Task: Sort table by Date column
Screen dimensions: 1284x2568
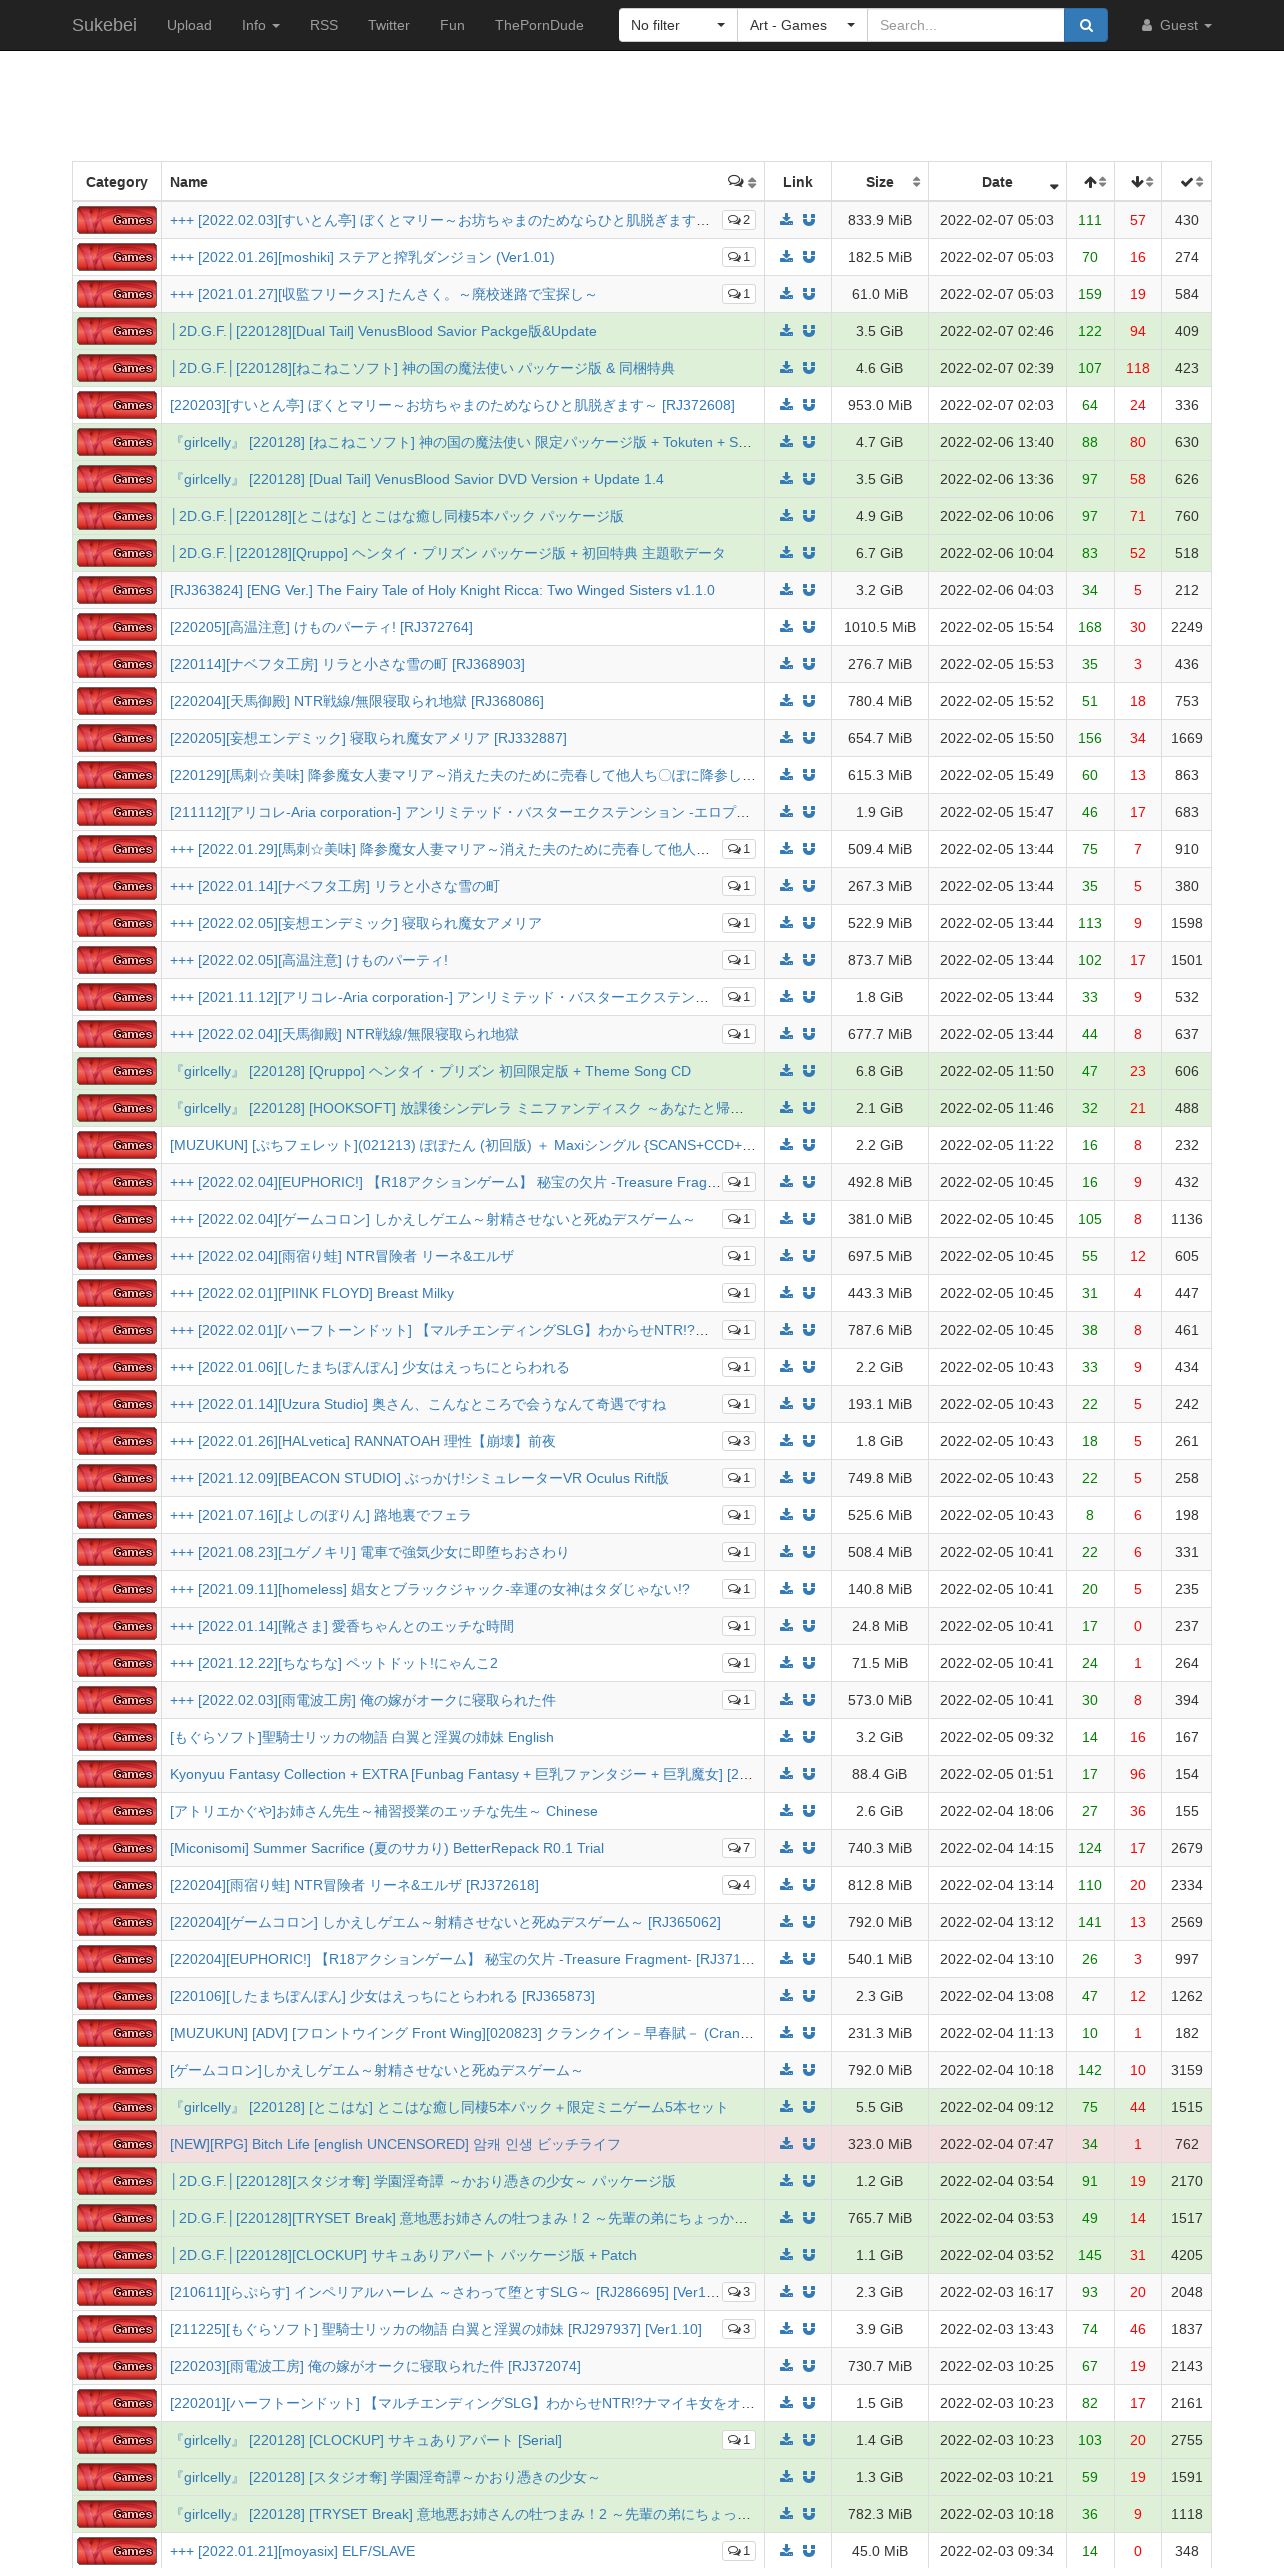Action: (x=997, y=182)
